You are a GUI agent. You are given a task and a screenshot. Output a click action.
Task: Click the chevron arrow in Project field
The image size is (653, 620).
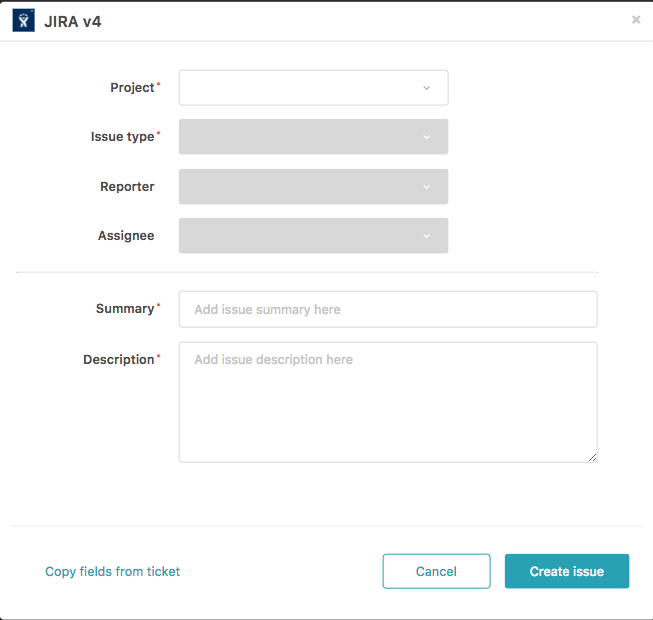tap(426, 88)
